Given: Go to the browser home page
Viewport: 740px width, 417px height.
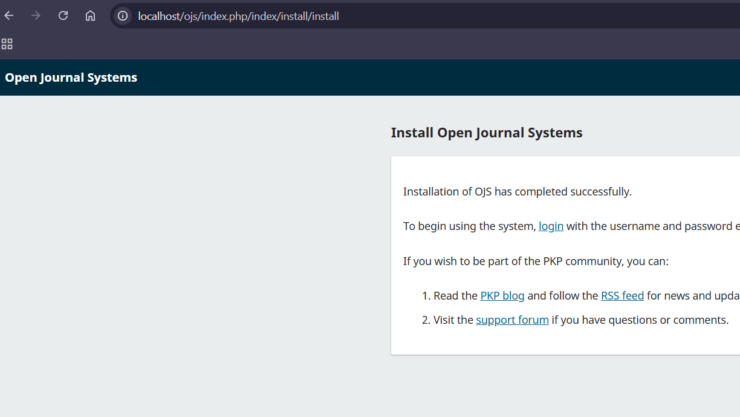Looking at the screenshot, I should [x=90, y=16].
